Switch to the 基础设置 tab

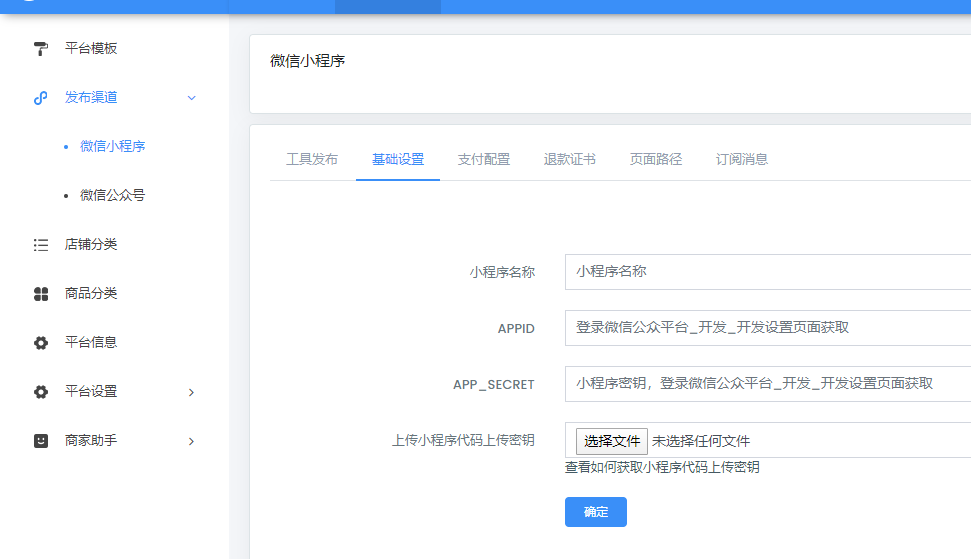(x=398, y=159)
